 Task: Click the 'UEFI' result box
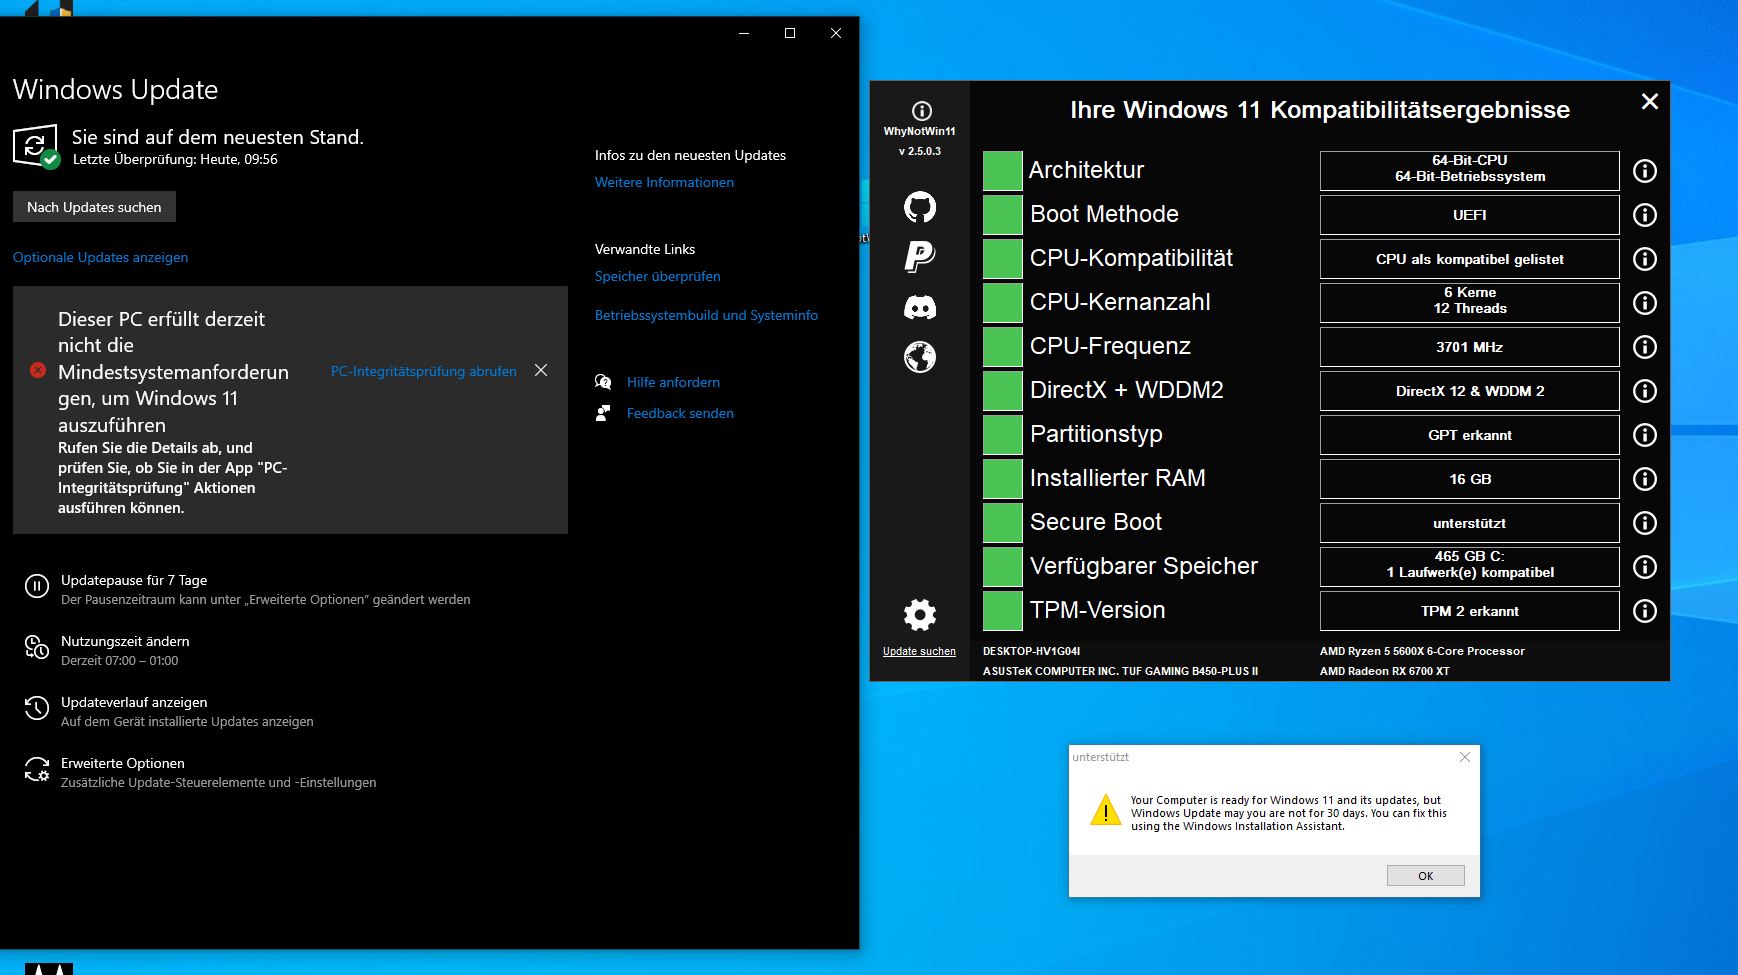(x=1470, y=215)
